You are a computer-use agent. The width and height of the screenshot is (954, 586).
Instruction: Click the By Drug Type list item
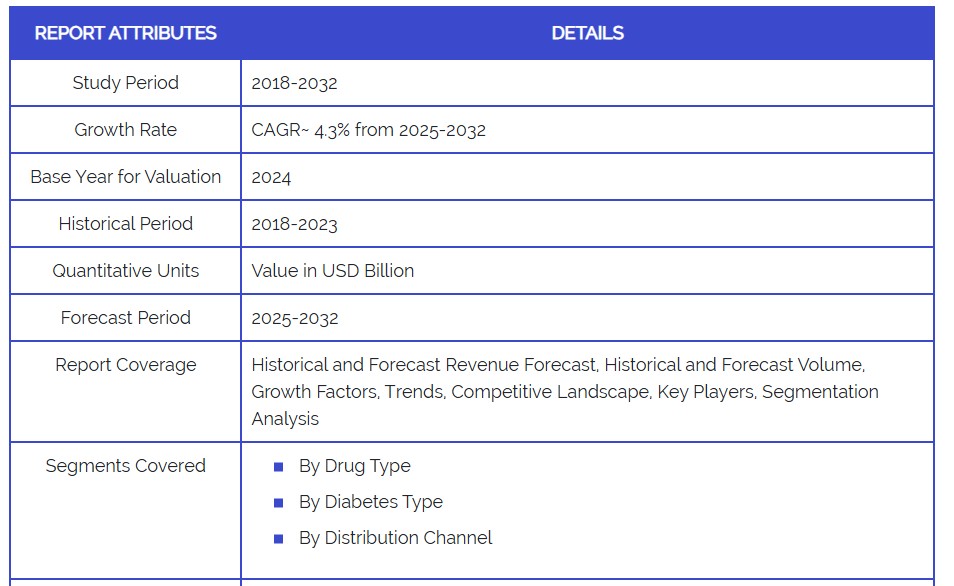(x=354, y=466)
